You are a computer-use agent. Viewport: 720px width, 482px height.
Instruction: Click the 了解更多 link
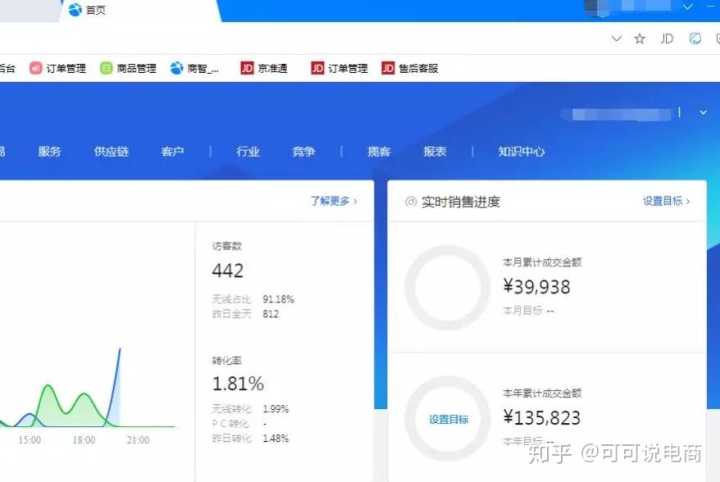(x=333, y=201)
